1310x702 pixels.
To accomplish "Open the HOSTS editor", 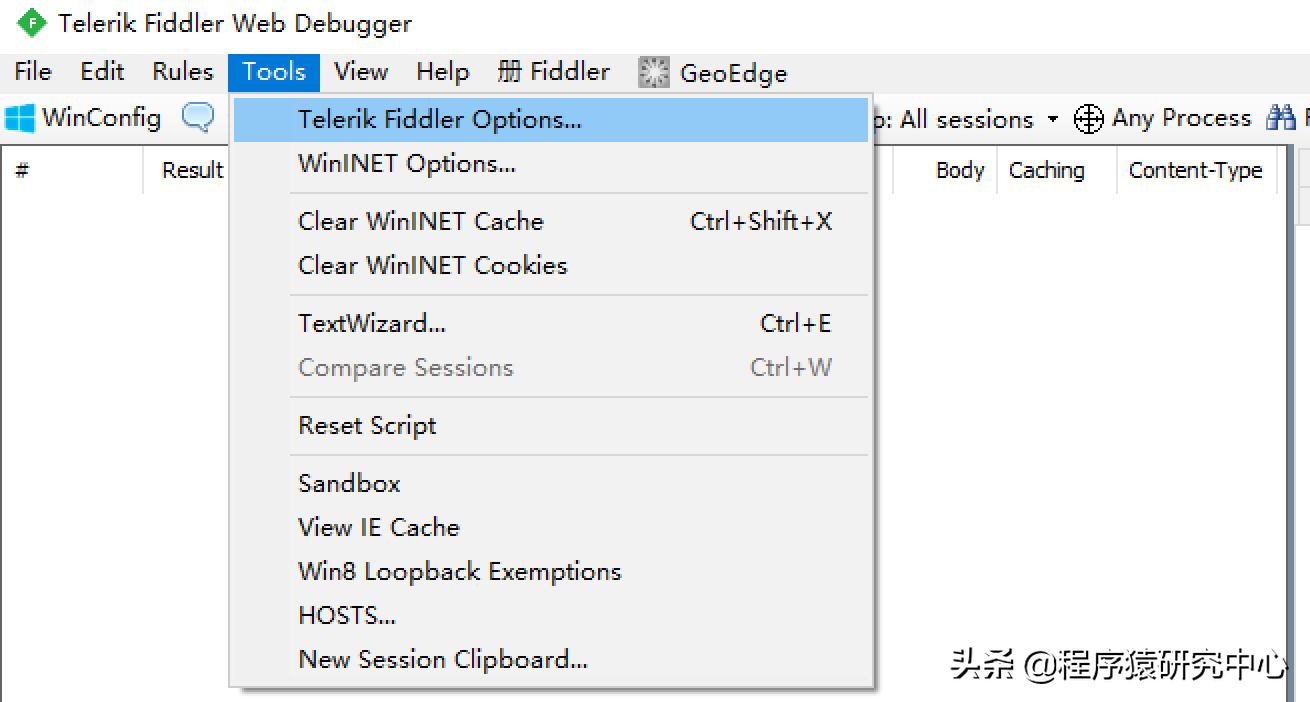I will pyautogui.click(x=347, y=615).
